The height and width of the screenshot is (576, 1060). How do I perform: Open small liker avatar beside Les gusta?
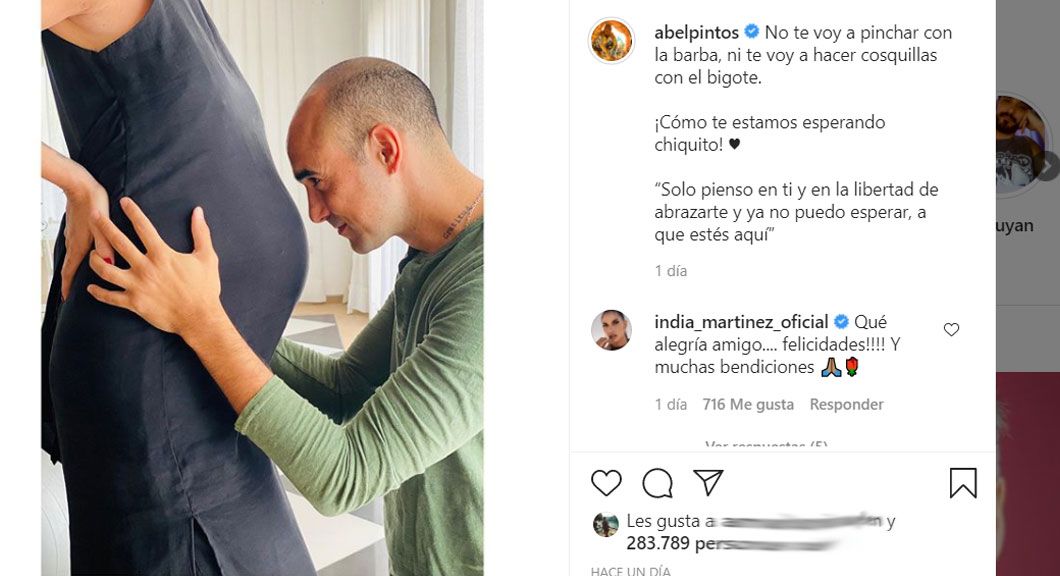[605, 525]
